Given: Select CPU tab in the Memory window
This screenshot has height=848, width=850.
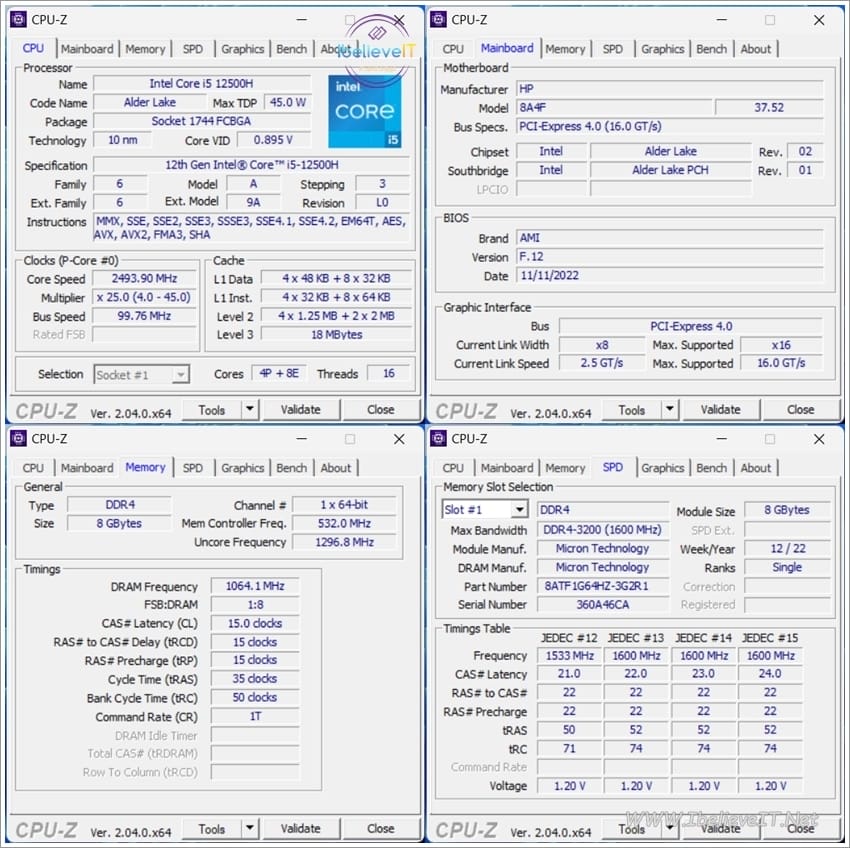Looking at the screenshot, I should [x=33, y=468].
